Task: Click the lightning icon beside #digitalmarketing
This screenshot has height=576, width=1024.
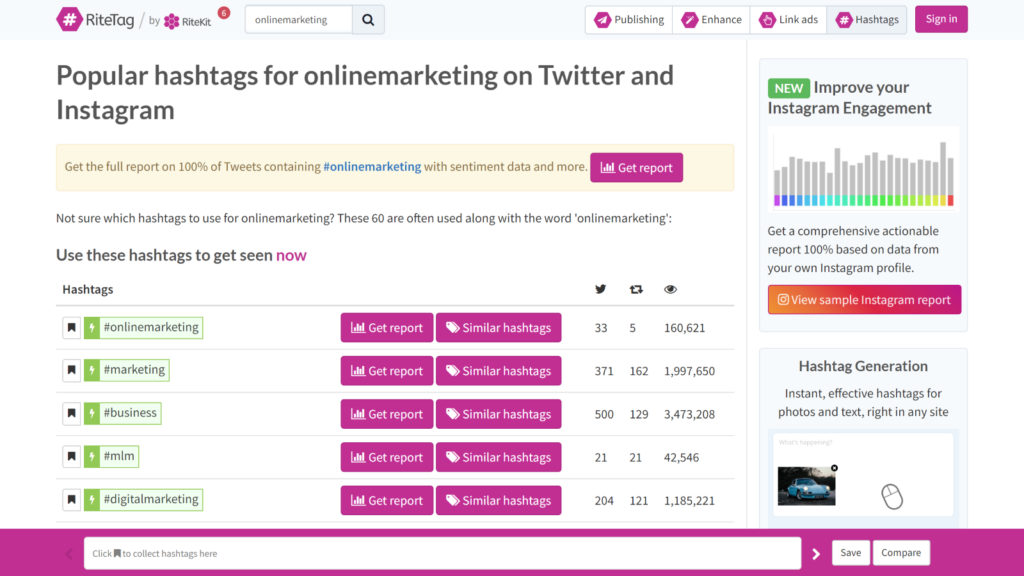Action: coord(92,500)
